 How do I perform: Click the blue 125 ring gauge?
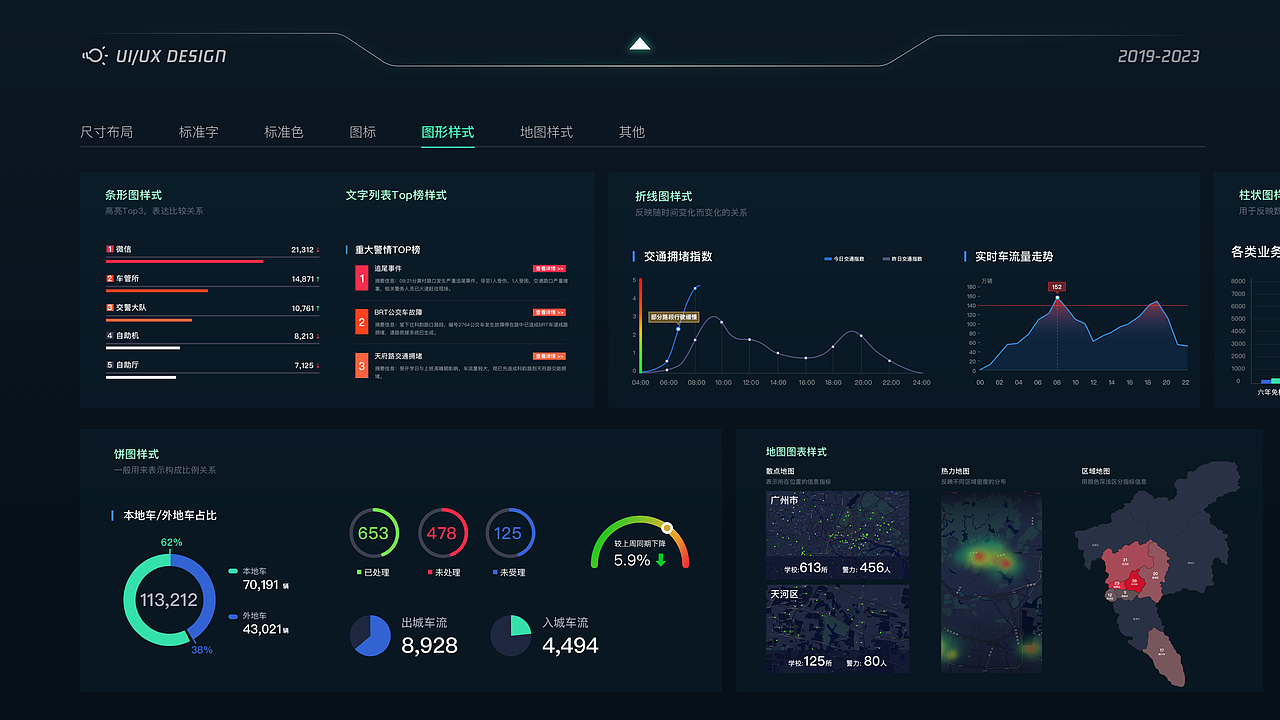pos(509,533)
